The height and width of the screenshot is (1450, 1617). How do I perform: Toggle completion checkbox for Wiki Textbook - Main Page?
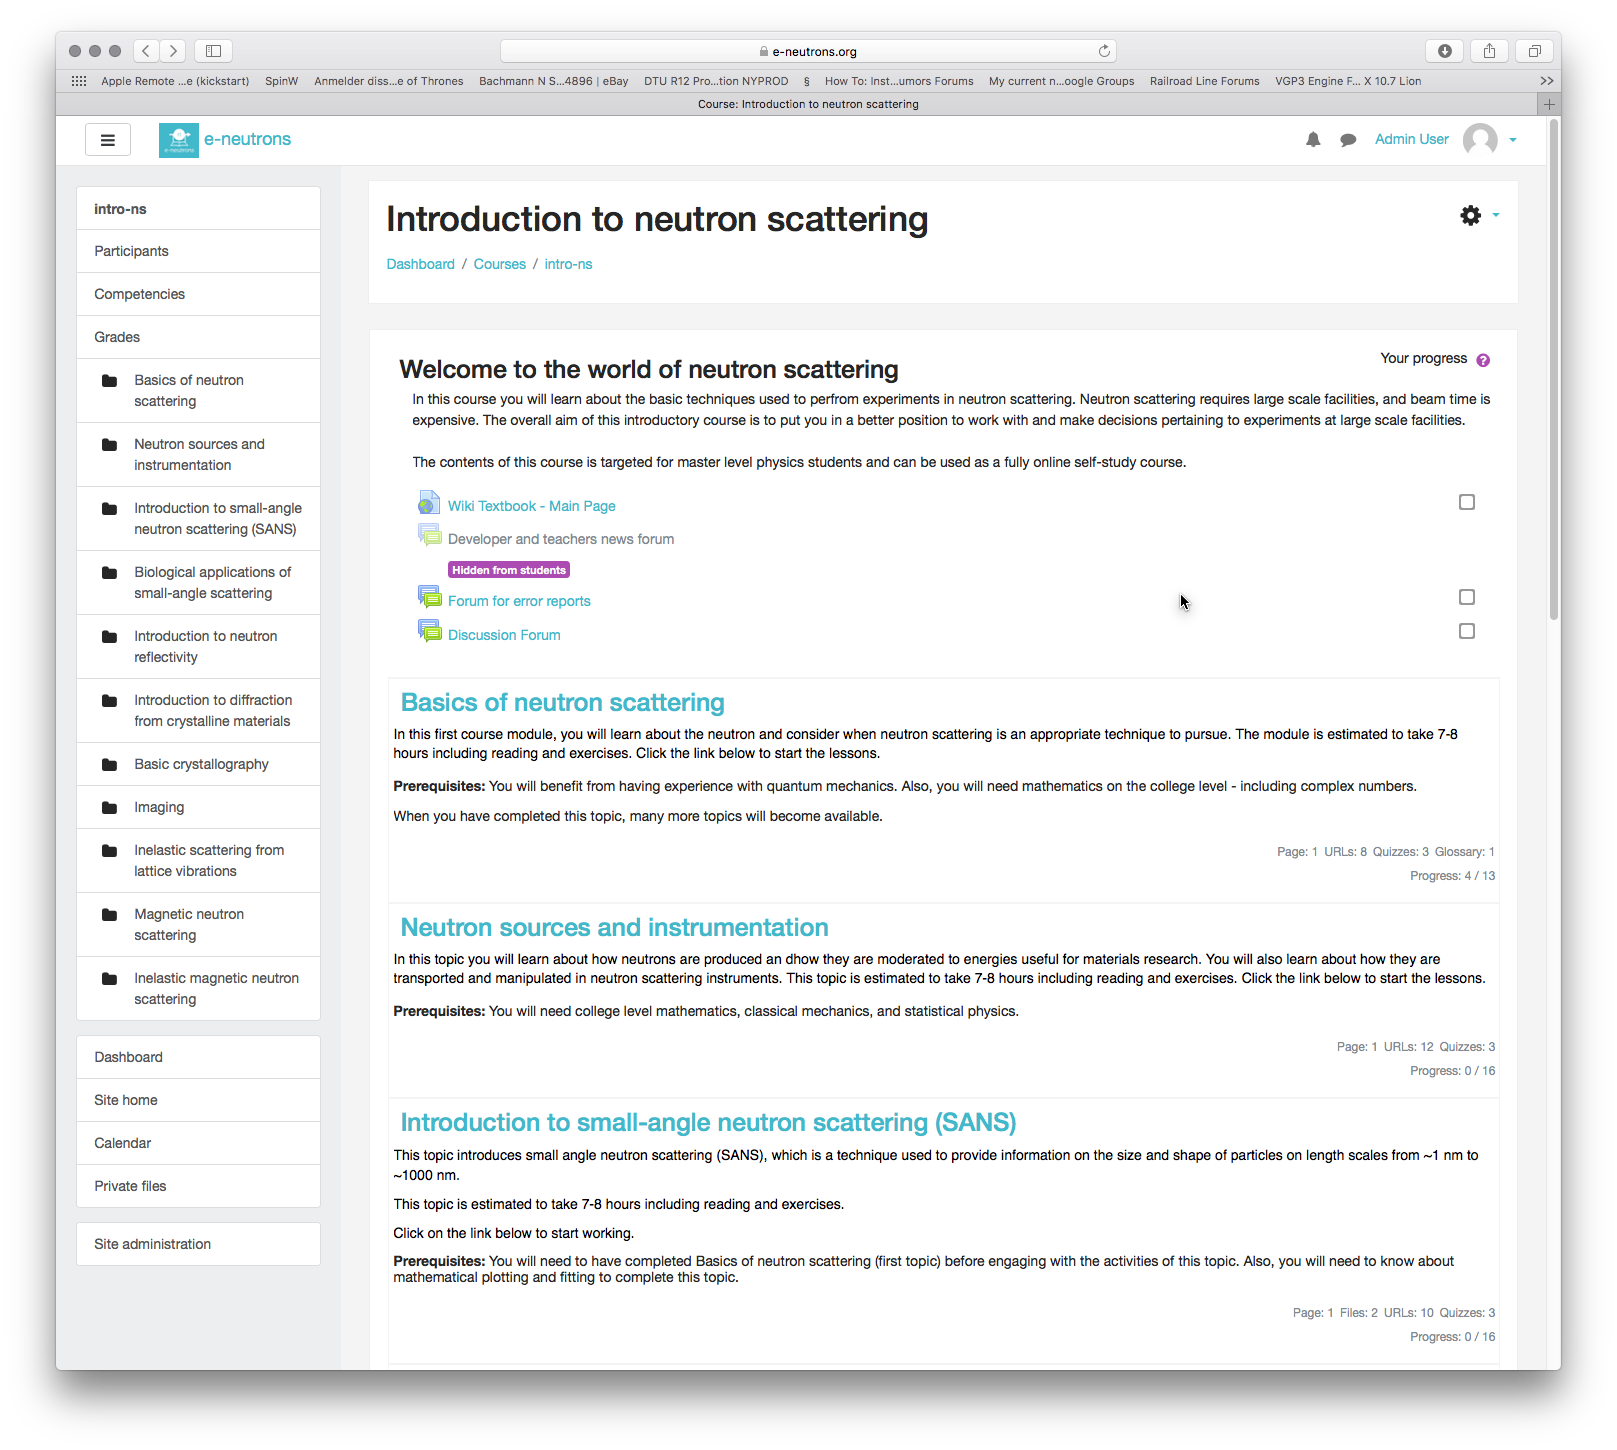(1467, 502)
